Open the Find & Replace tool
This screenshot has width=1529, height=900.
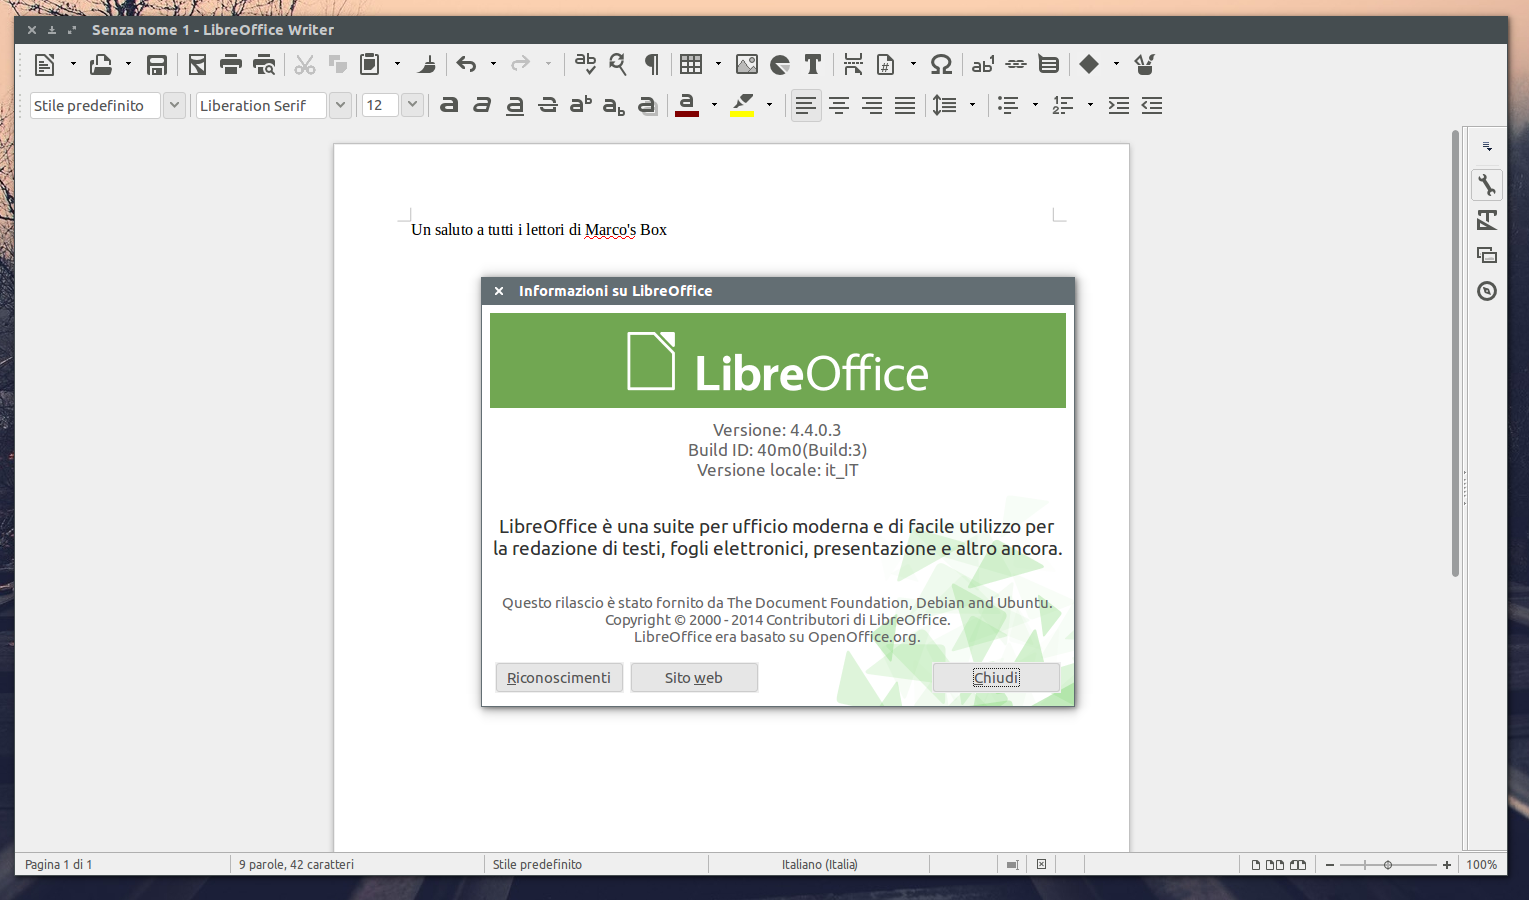click(617, 64)
